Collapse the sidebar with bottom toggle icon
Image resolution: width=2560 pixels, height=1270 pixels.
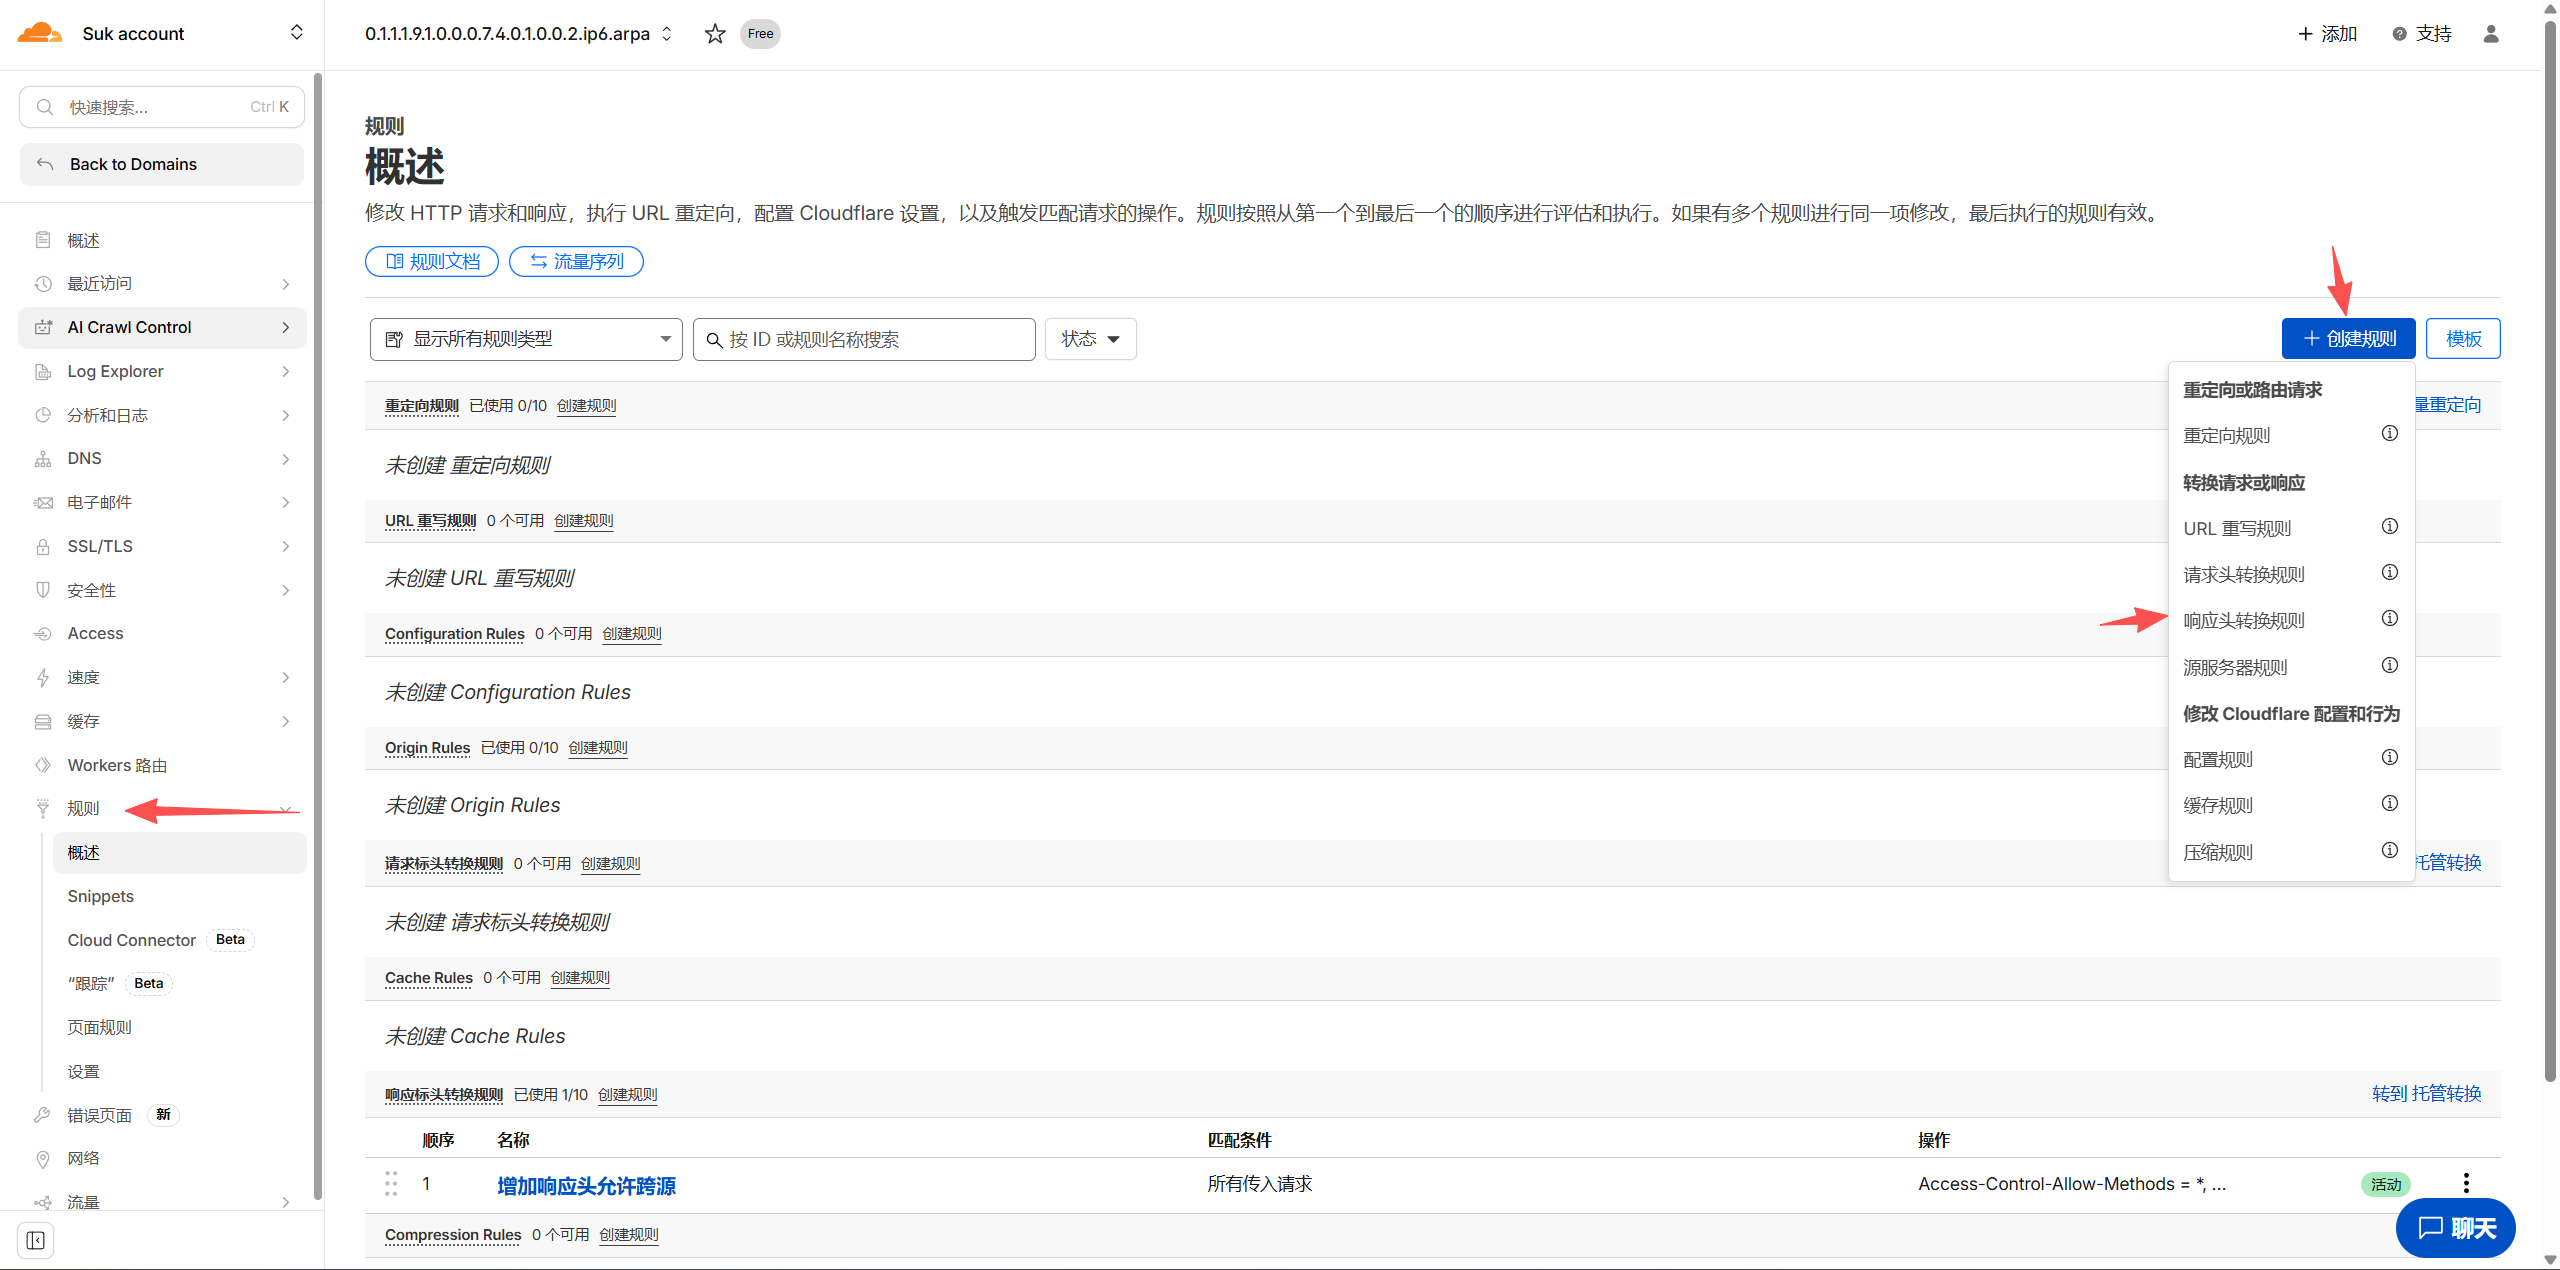tap(36, 1241)
